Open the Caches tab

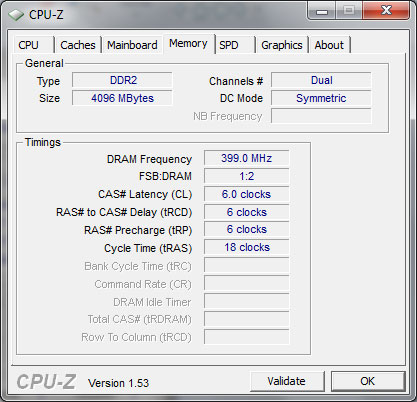coord(78,45)
